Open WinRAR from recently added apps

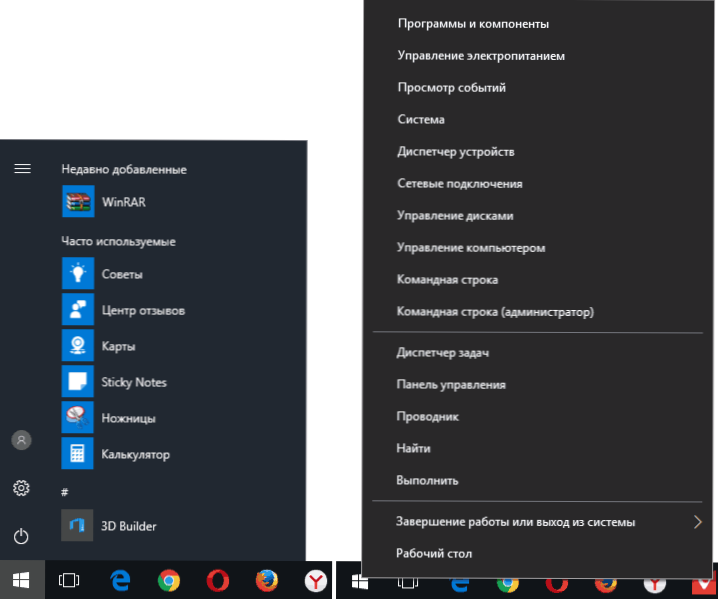point(104,201)
